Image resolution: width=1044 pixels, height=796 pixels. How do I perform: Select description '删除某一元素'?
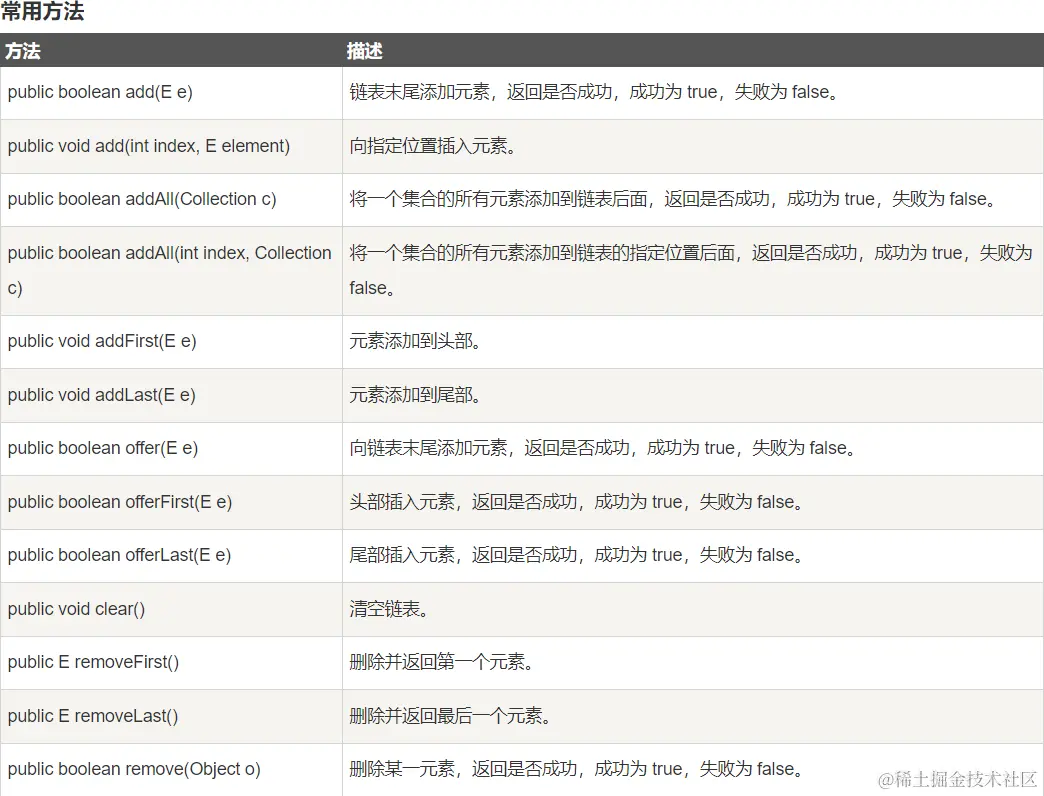click(x=402, y=769)
